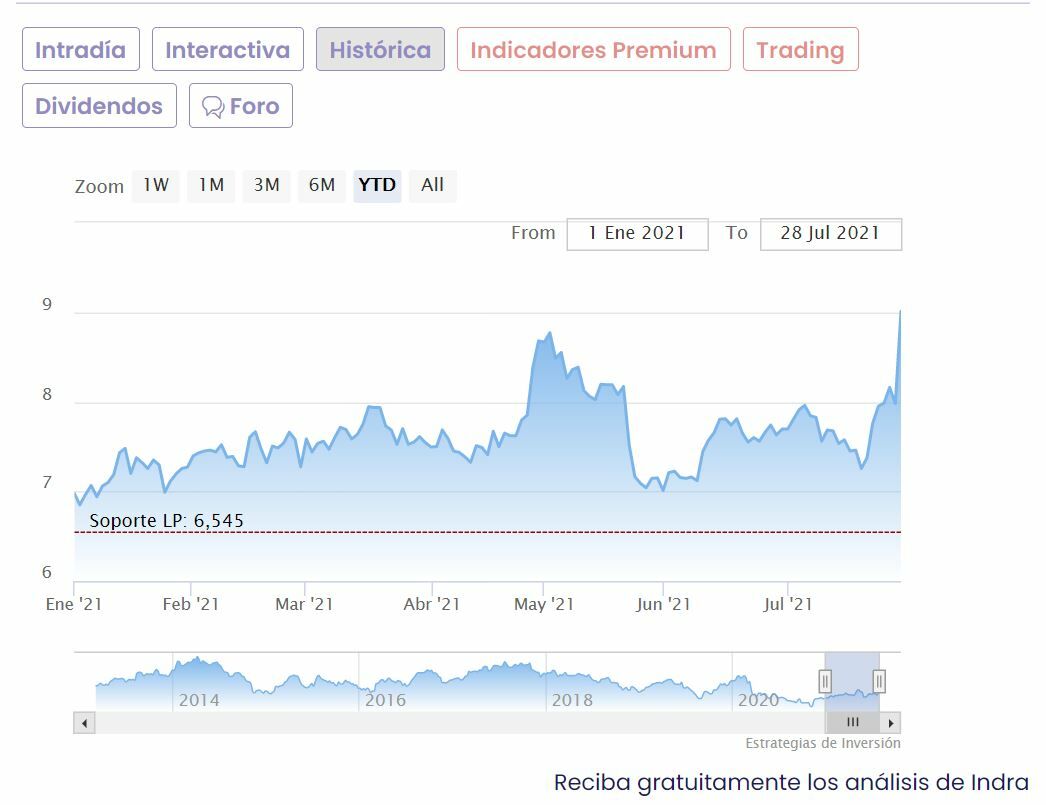Open Indicadores Premium section
1046x805 pixels.
tap(593, 50)
